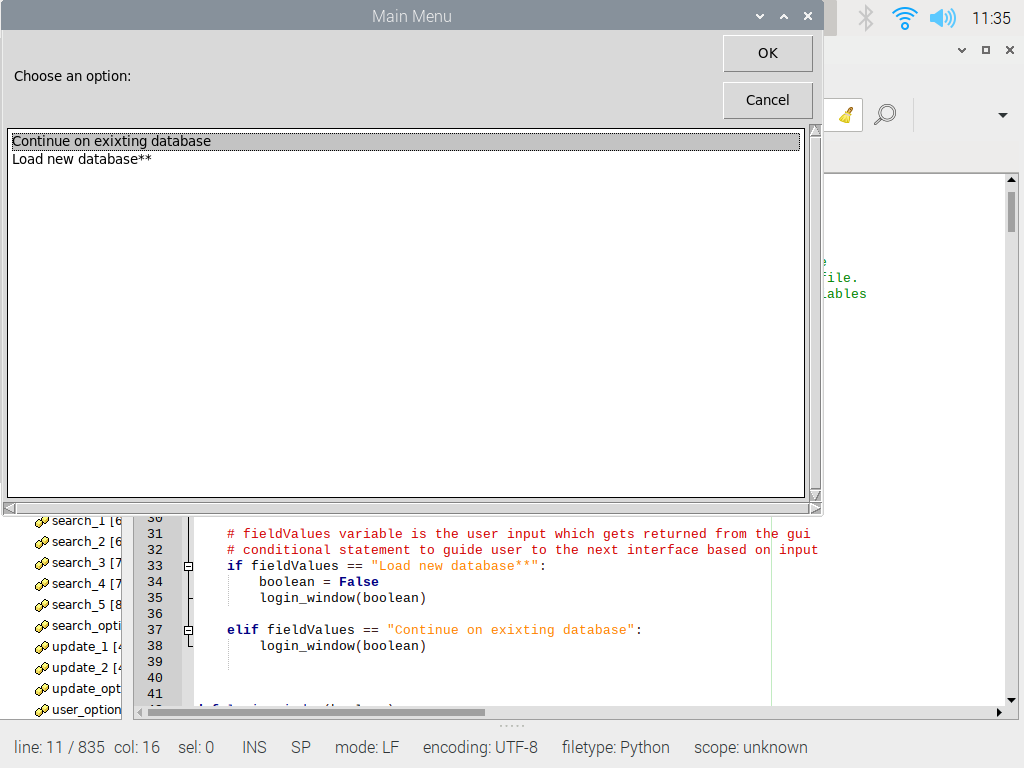Screen dimensions: 1024x768
Task: Open the dropdown arrow near top right
Action: pyautogui.click(x=1003, y=114)
